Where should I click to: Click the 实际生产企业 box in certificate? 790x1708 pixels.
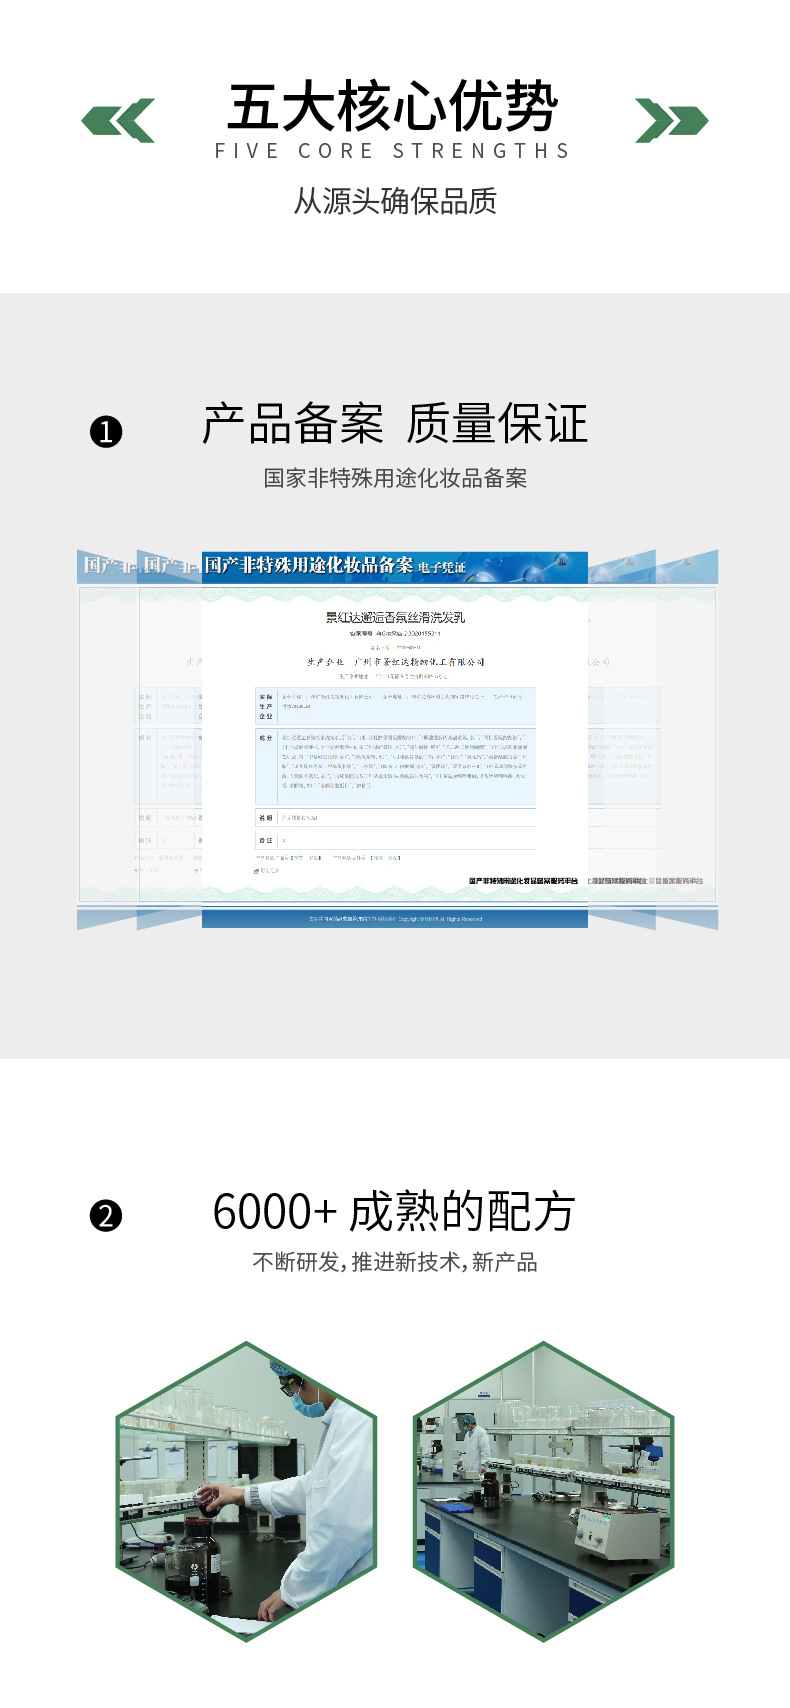[395, 706]
